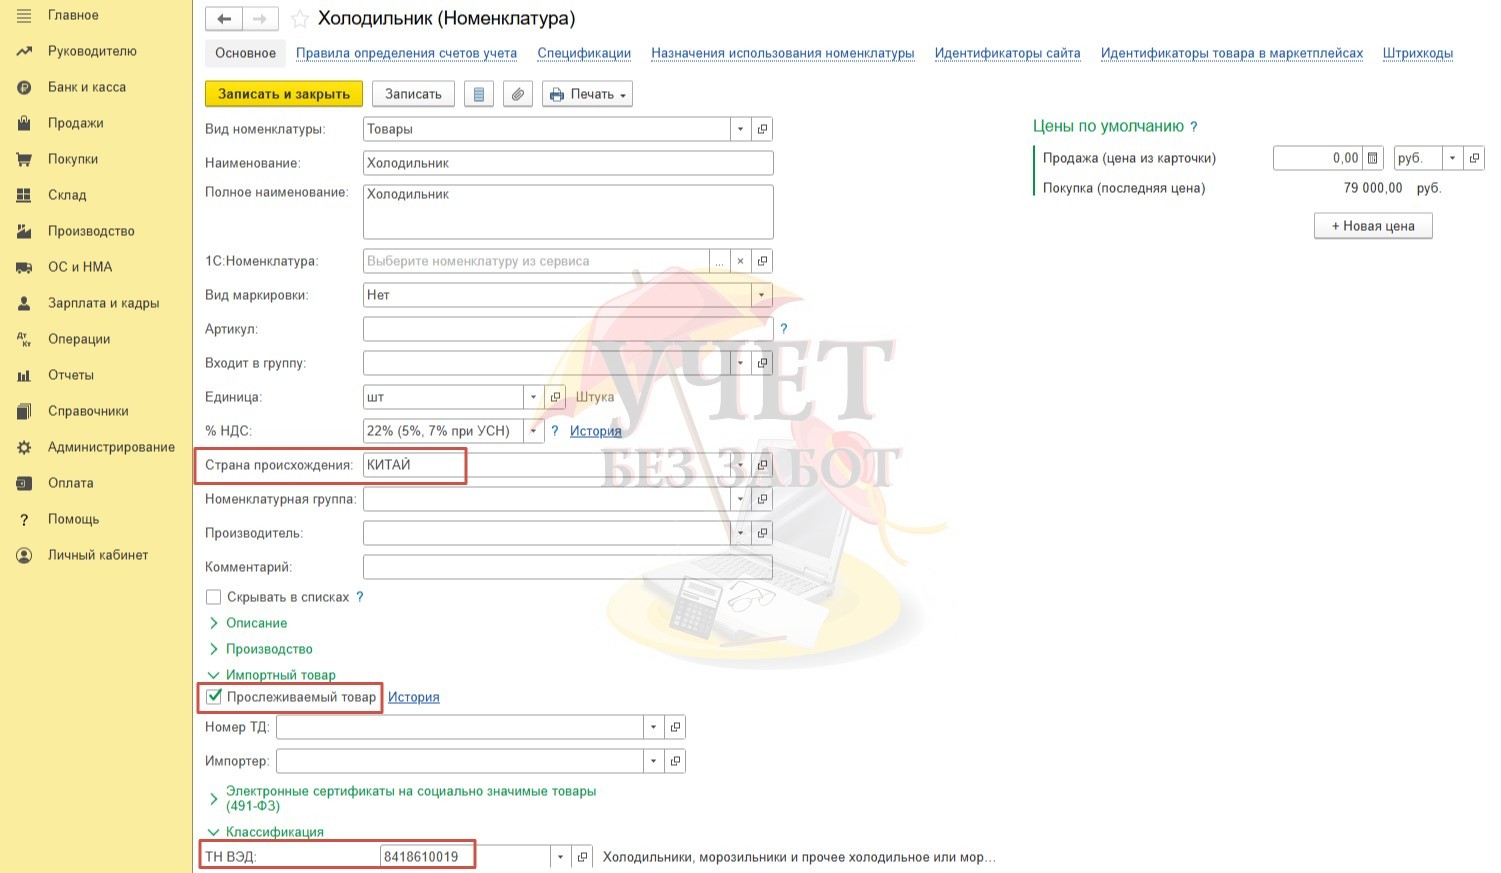This screenshot has height=873, width=1501.
Task: Enable the Скрывать в списках checkbox
Action: tap(213, 597)
